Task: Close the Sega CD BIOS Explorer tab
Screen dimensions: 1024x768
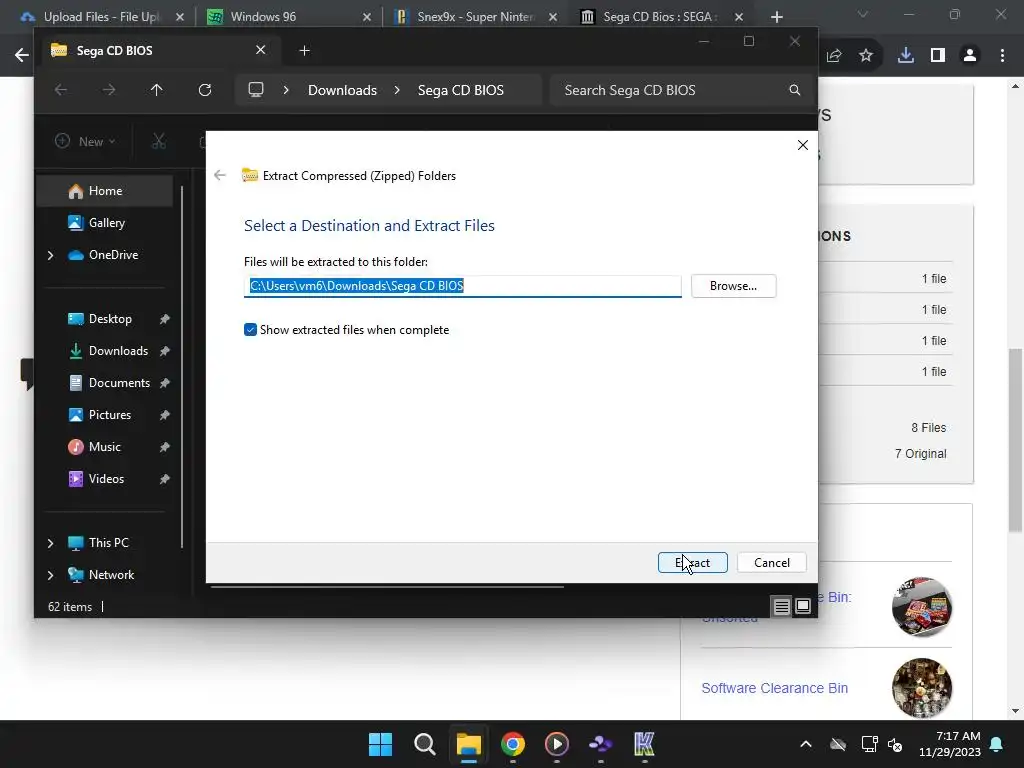Action: pos(261,50)
